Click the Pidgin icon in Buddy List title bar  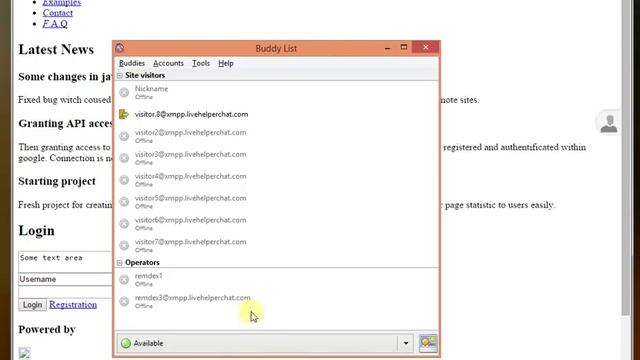coord(120,48)
